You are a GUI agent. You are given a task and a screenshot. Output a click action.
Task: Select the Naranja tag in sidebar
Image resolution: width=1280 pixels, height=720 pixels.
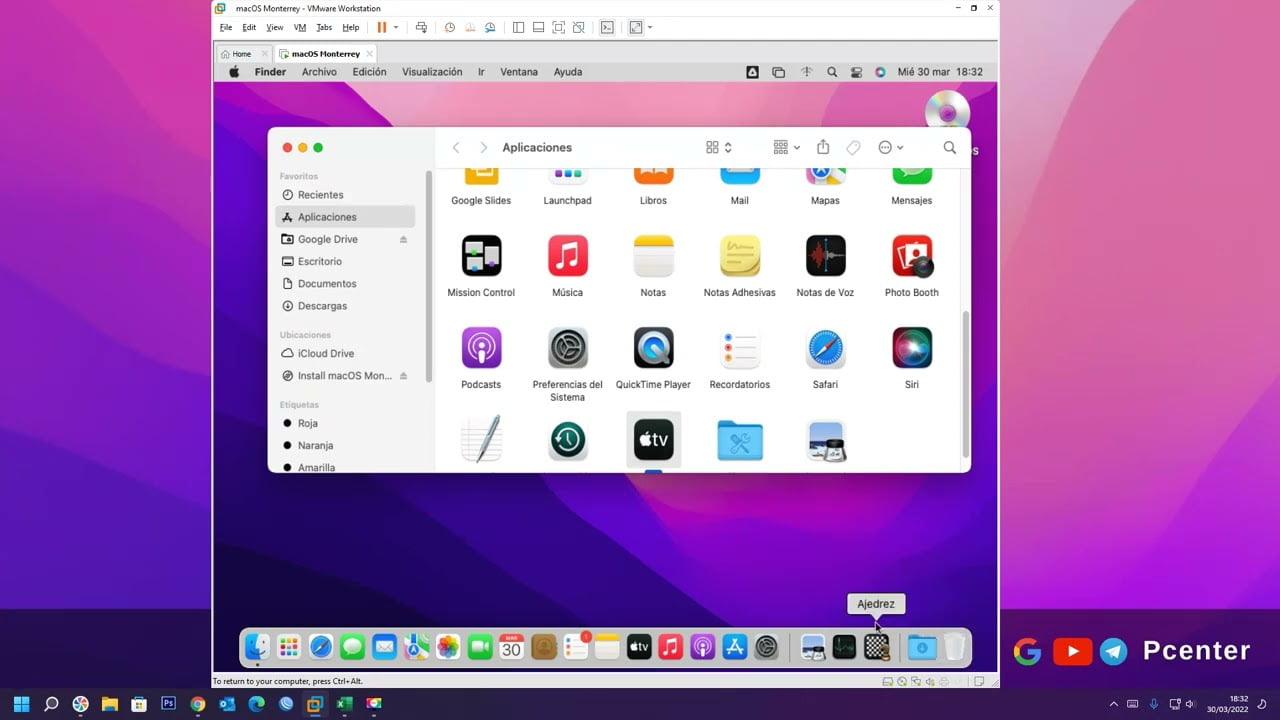[x=345, y=445]
